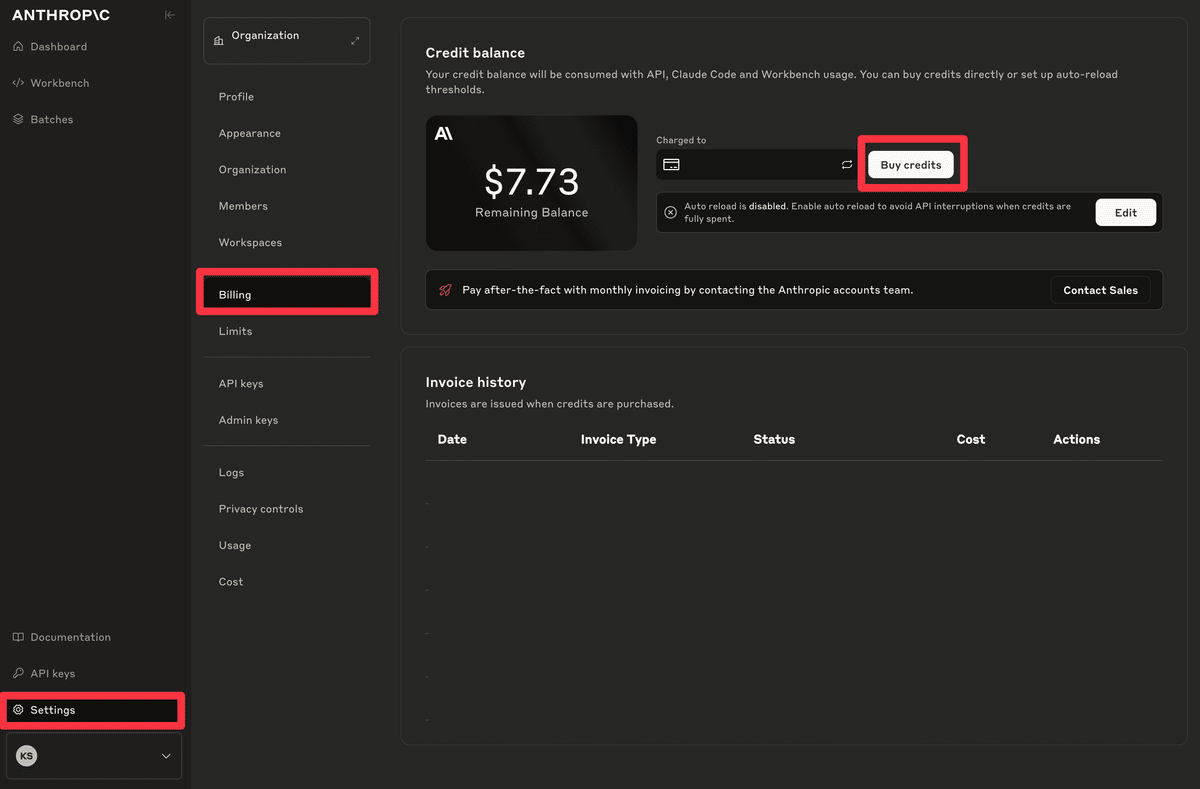
Task: Collapse the sidebar with the arrow at top
Action: point(169,14)
